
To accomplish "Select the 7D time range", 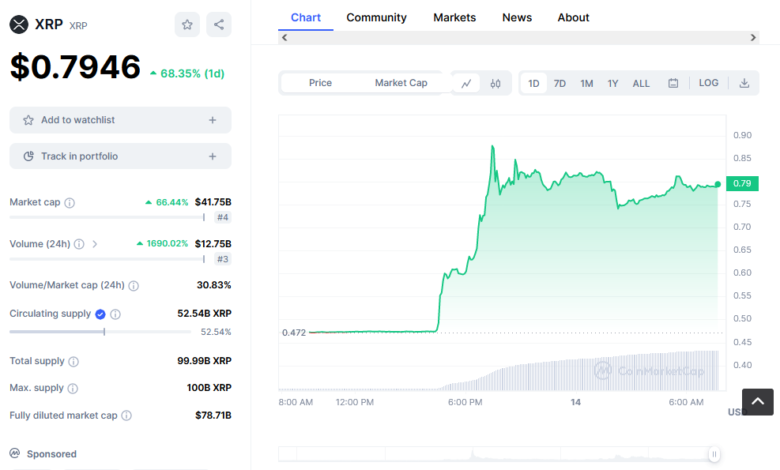I will (x=560, y=83).
